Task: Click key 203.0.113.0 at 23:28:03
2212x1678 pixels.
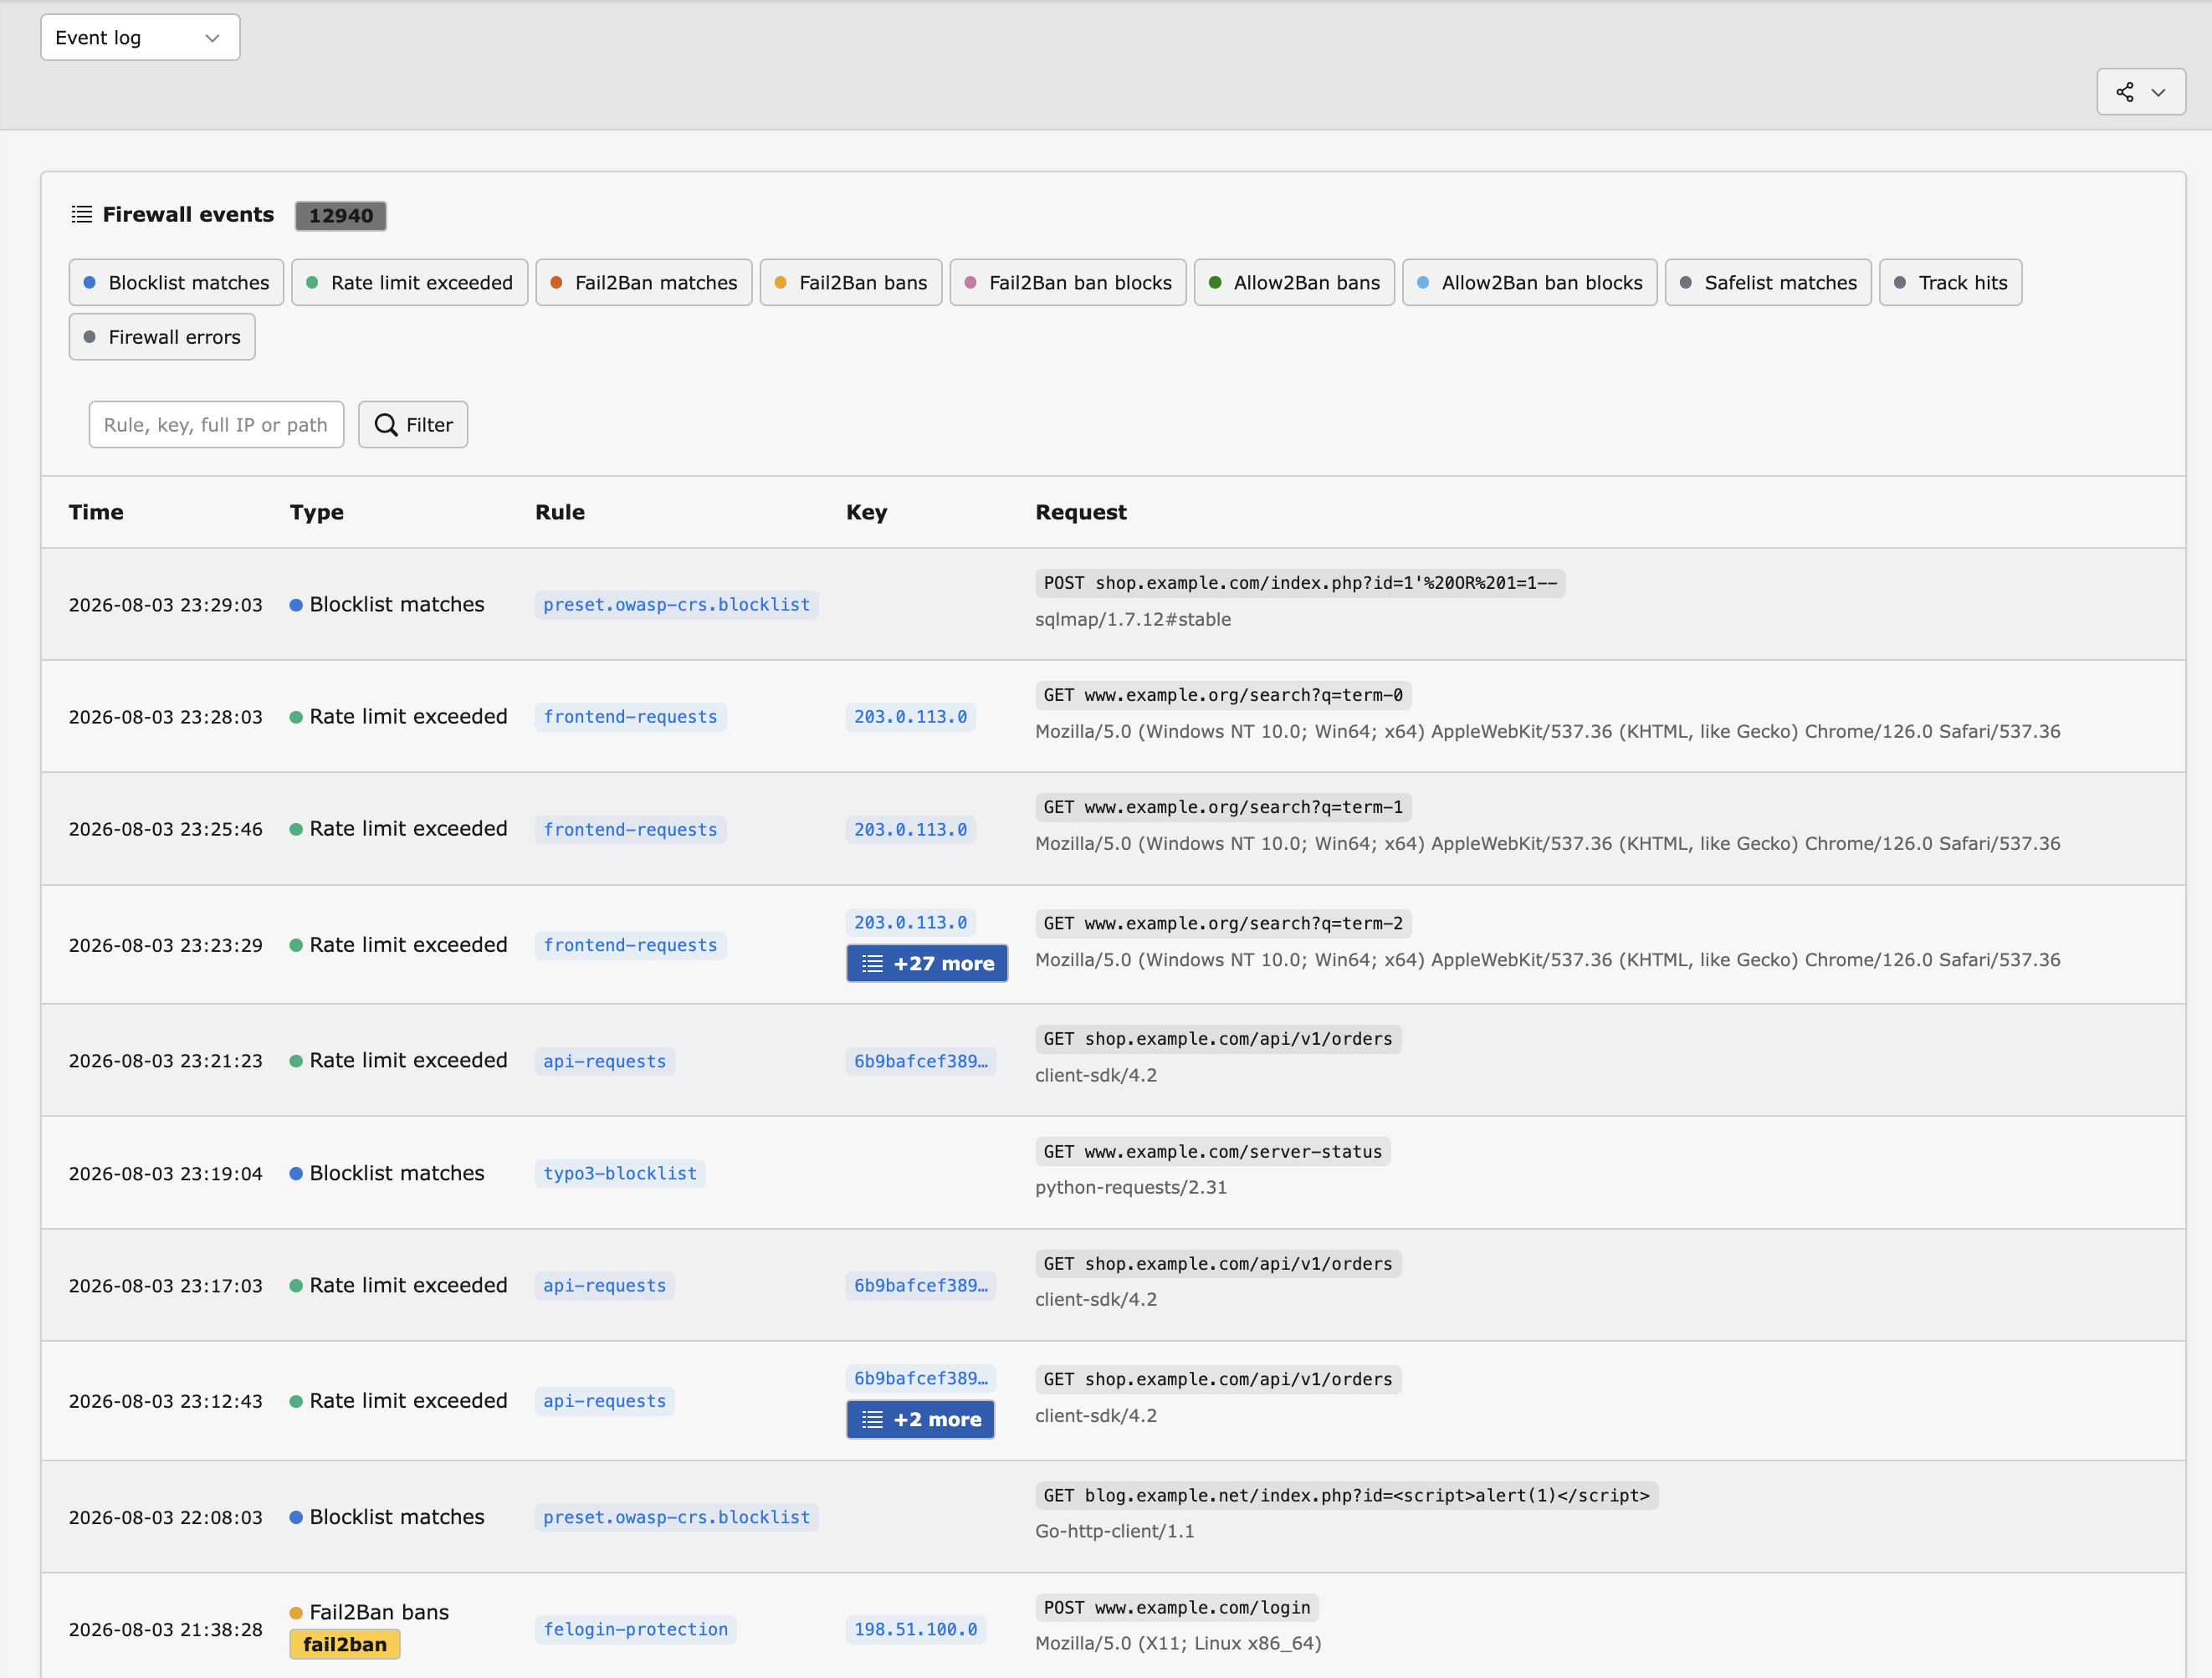Action: [910, 717]
